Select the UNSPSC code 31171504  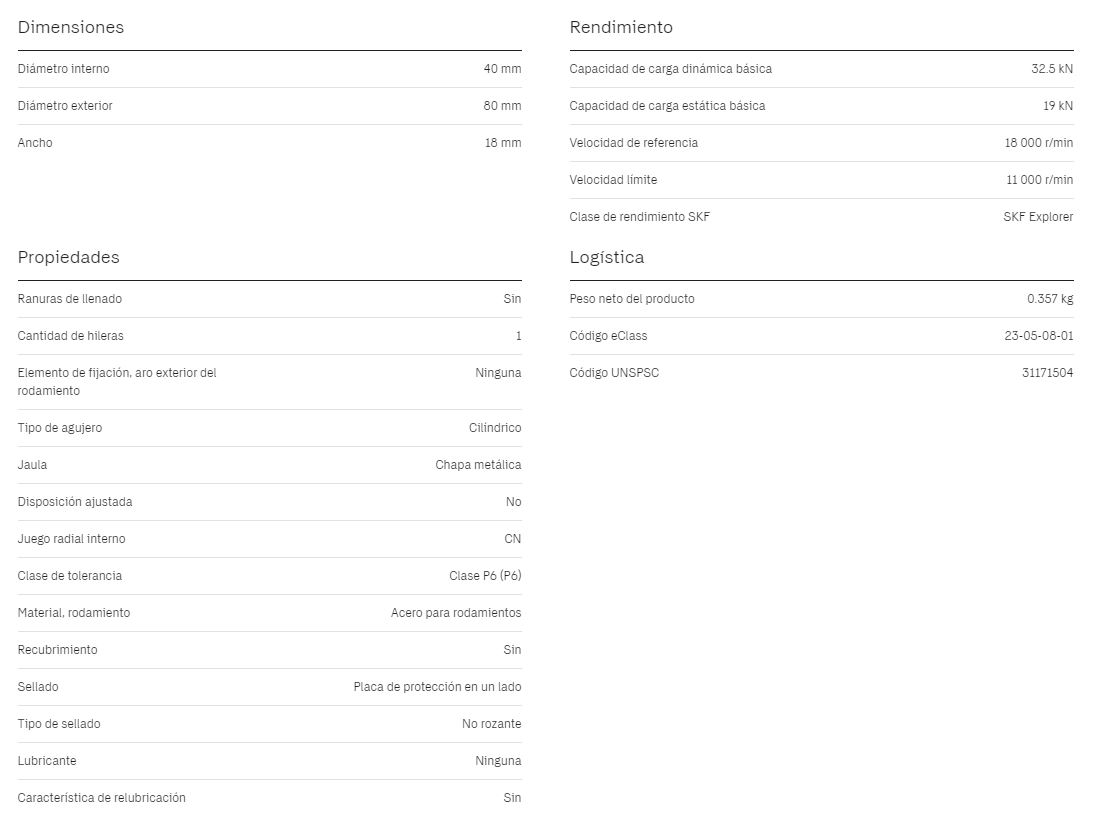tap(1047, 372)
